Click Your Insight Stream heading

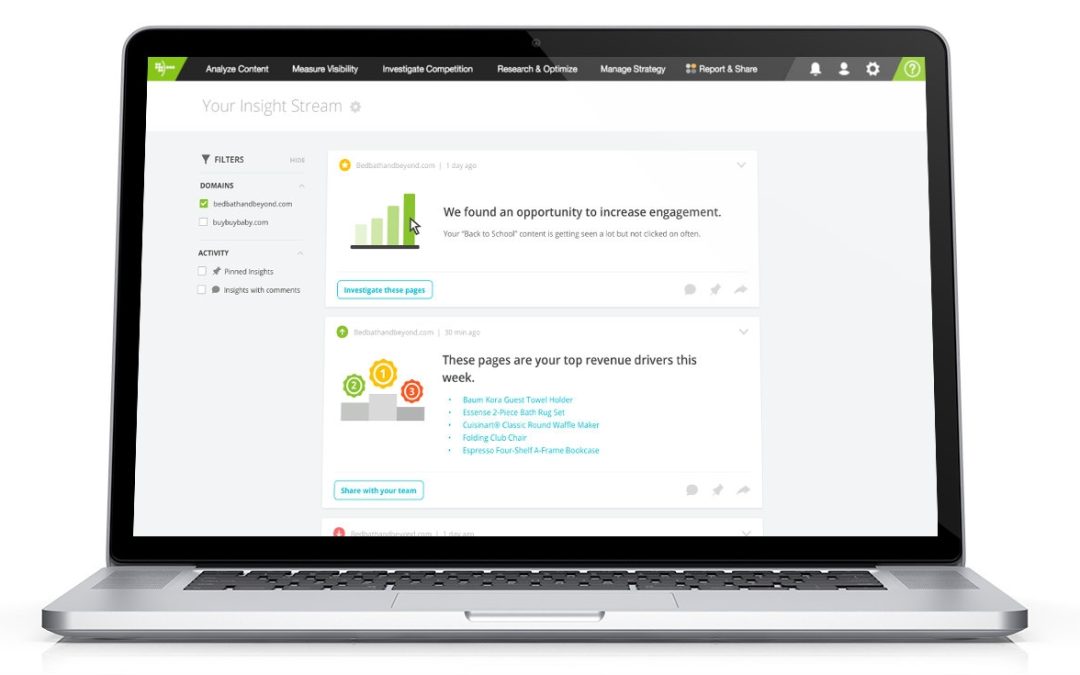pos(272,106)
